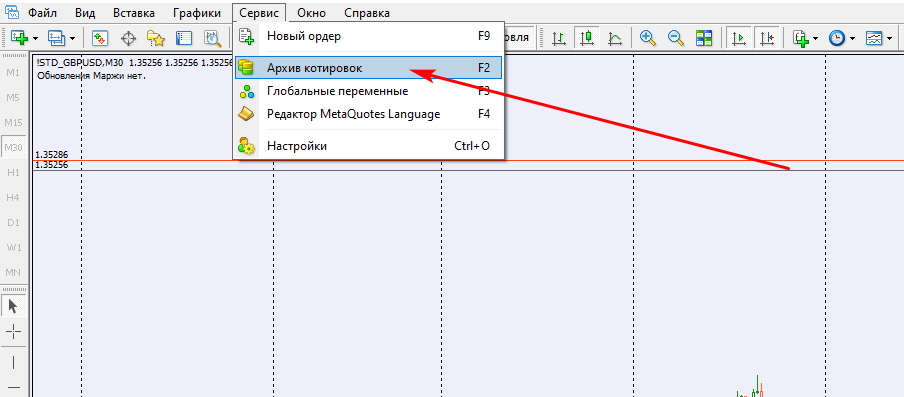Toggle chart shift button
Image resolution: width=904 pixels, height=397 pixels.
[x=767, y=38]
